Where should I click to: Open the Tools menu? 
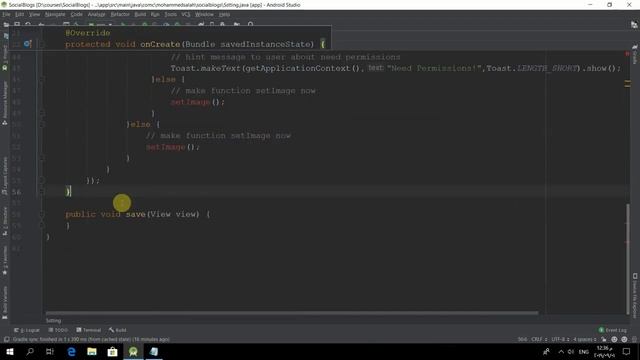click(x=170, y=14)
